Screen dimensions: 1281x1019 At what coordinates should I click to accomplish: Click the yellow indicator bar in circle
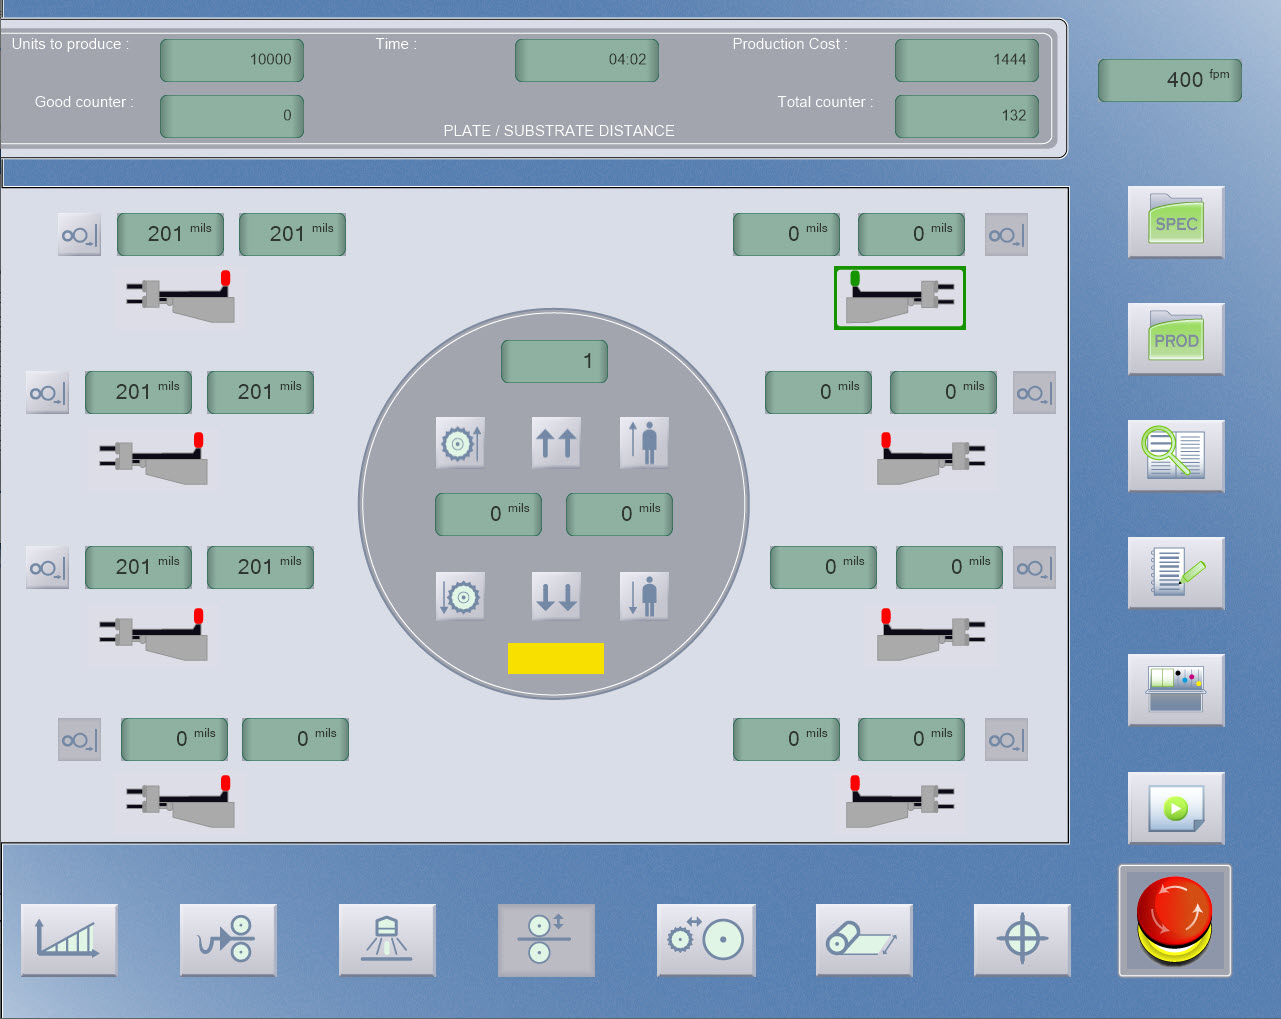(556, 658)
